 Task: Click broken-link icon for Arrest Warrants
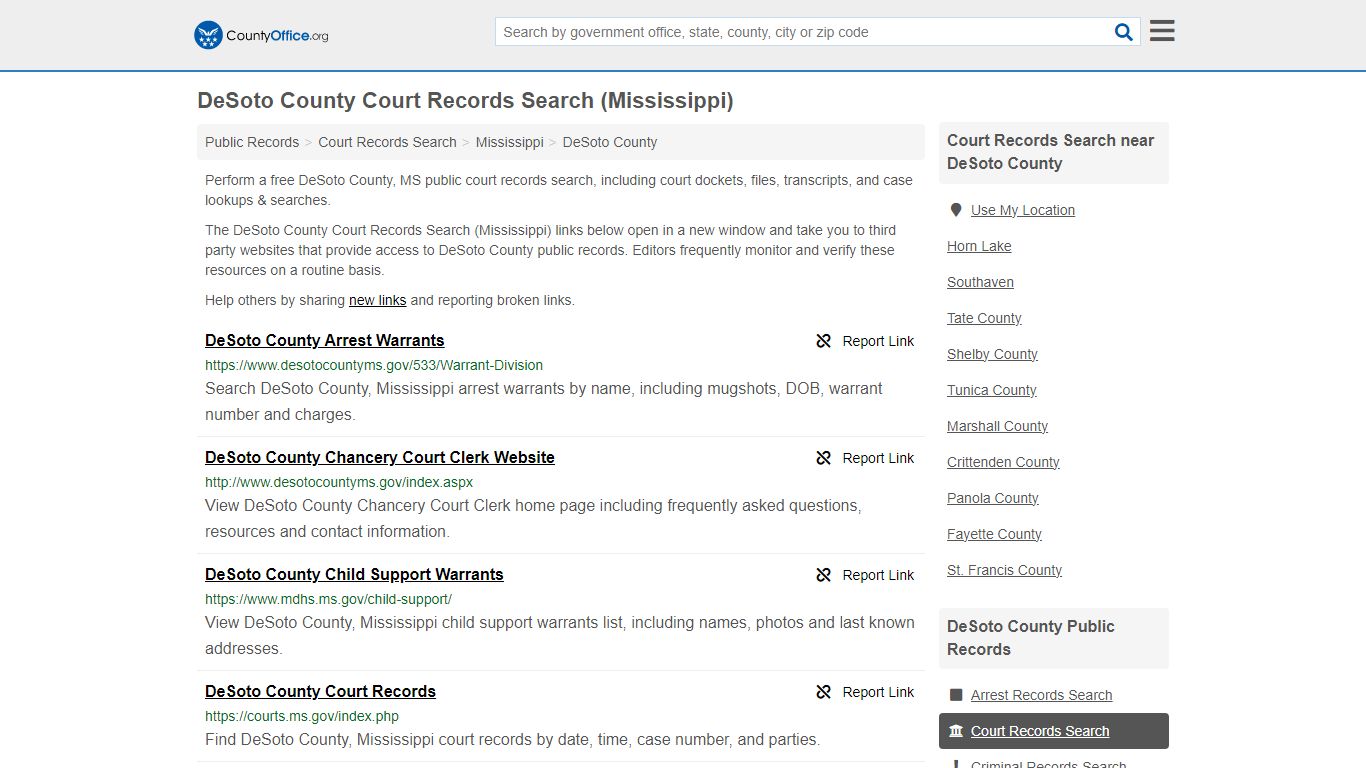824,341
